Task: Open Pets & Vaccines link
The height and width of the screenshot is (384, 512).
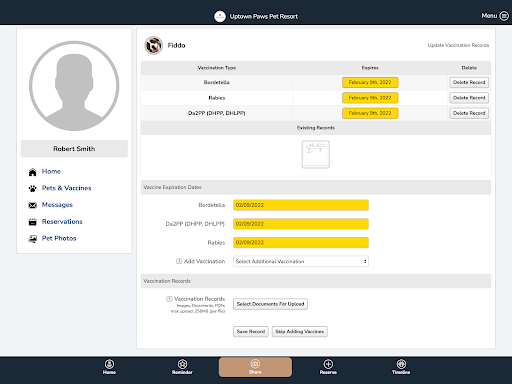Action: tap(66, 188)
